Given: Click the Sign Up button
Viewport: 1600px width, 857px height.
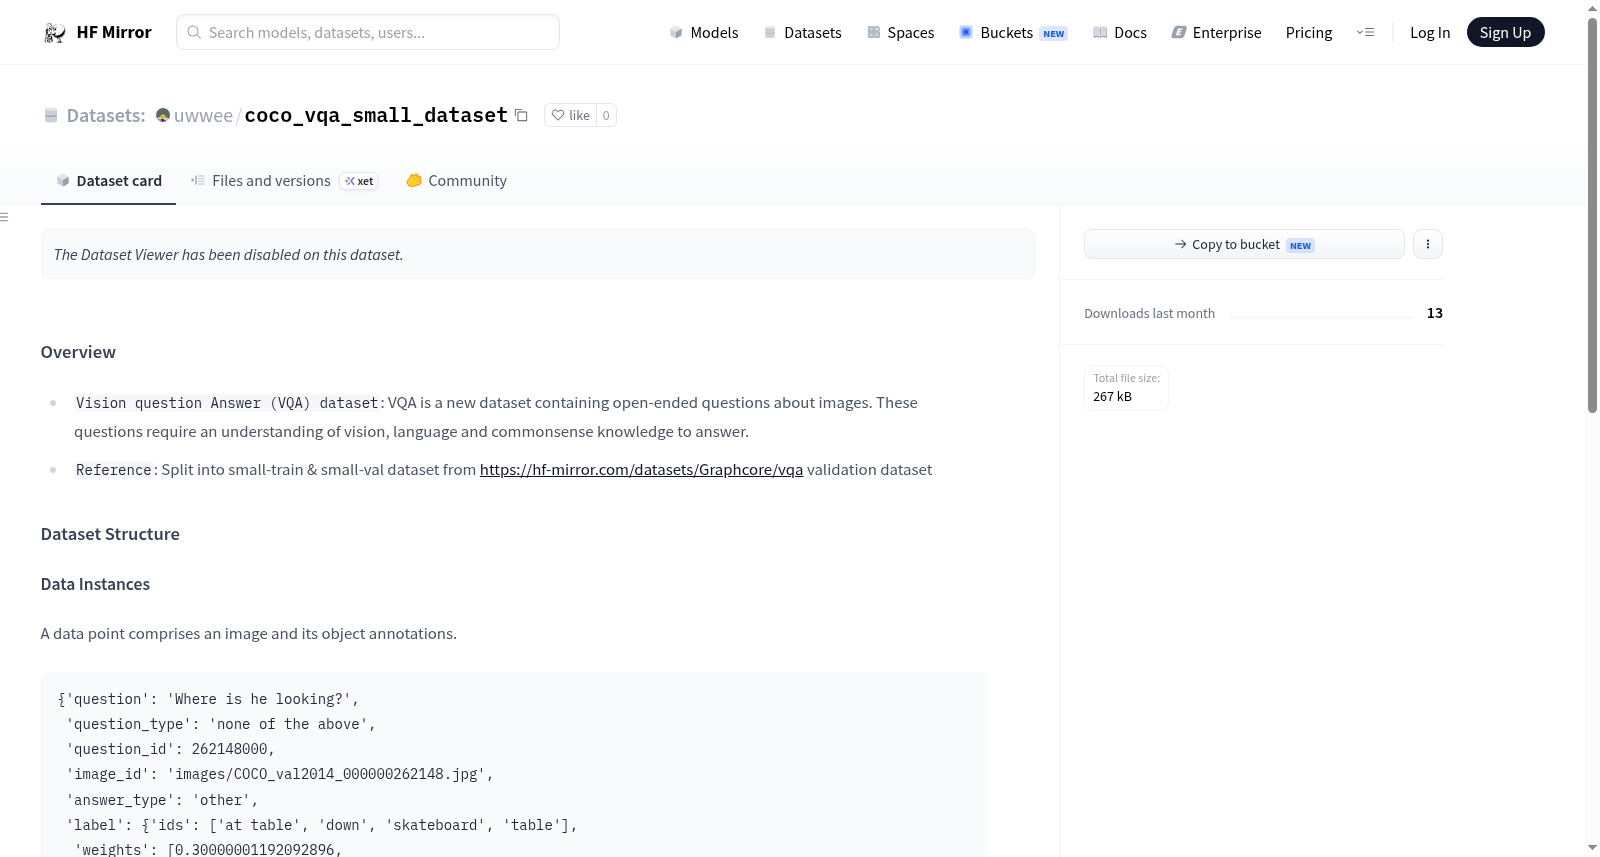Looking at the screenshot, I should tap(1505, 32).
